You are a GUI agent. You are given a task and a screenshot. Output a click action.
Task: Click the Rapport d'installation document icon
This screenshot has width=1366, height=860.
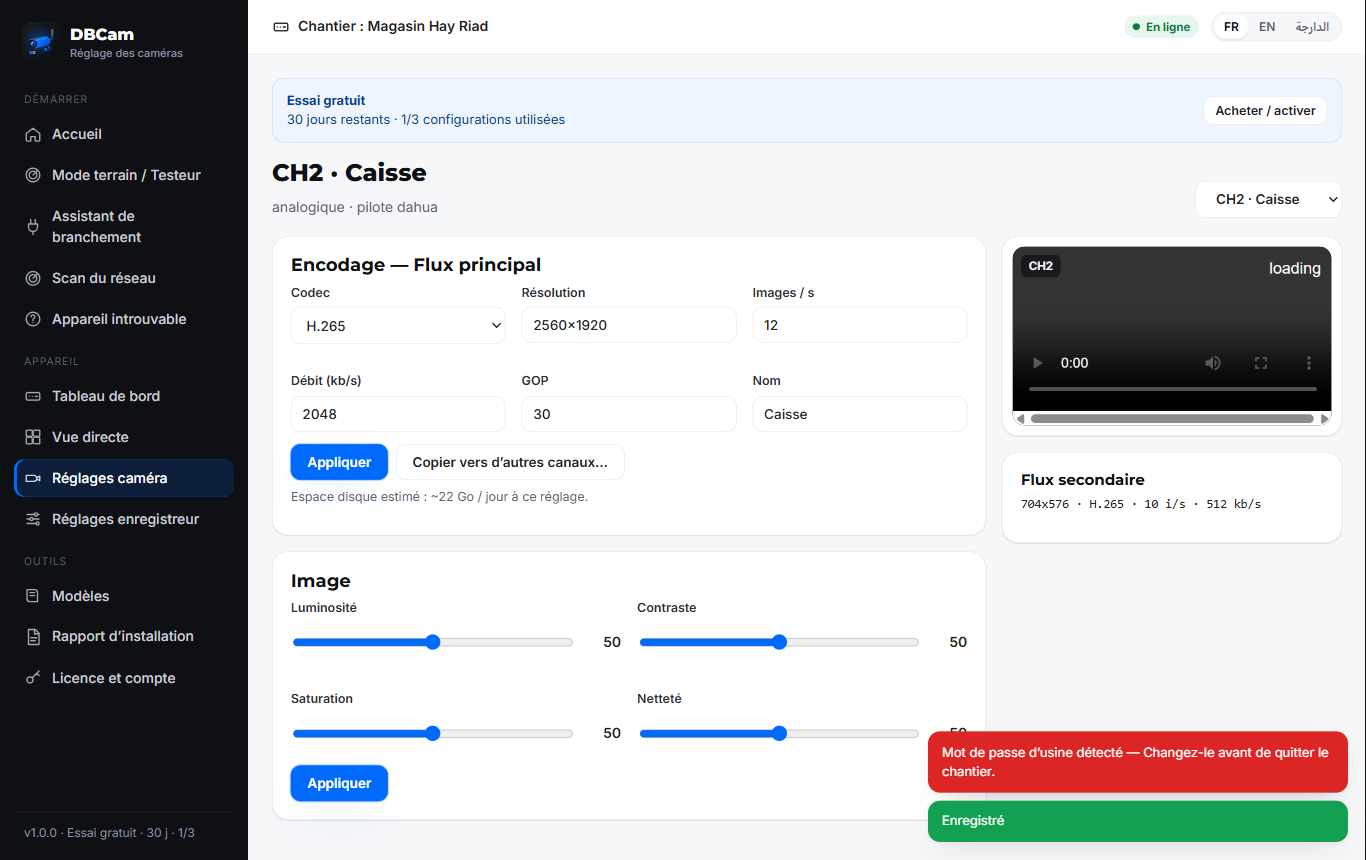tap(33, 637)
